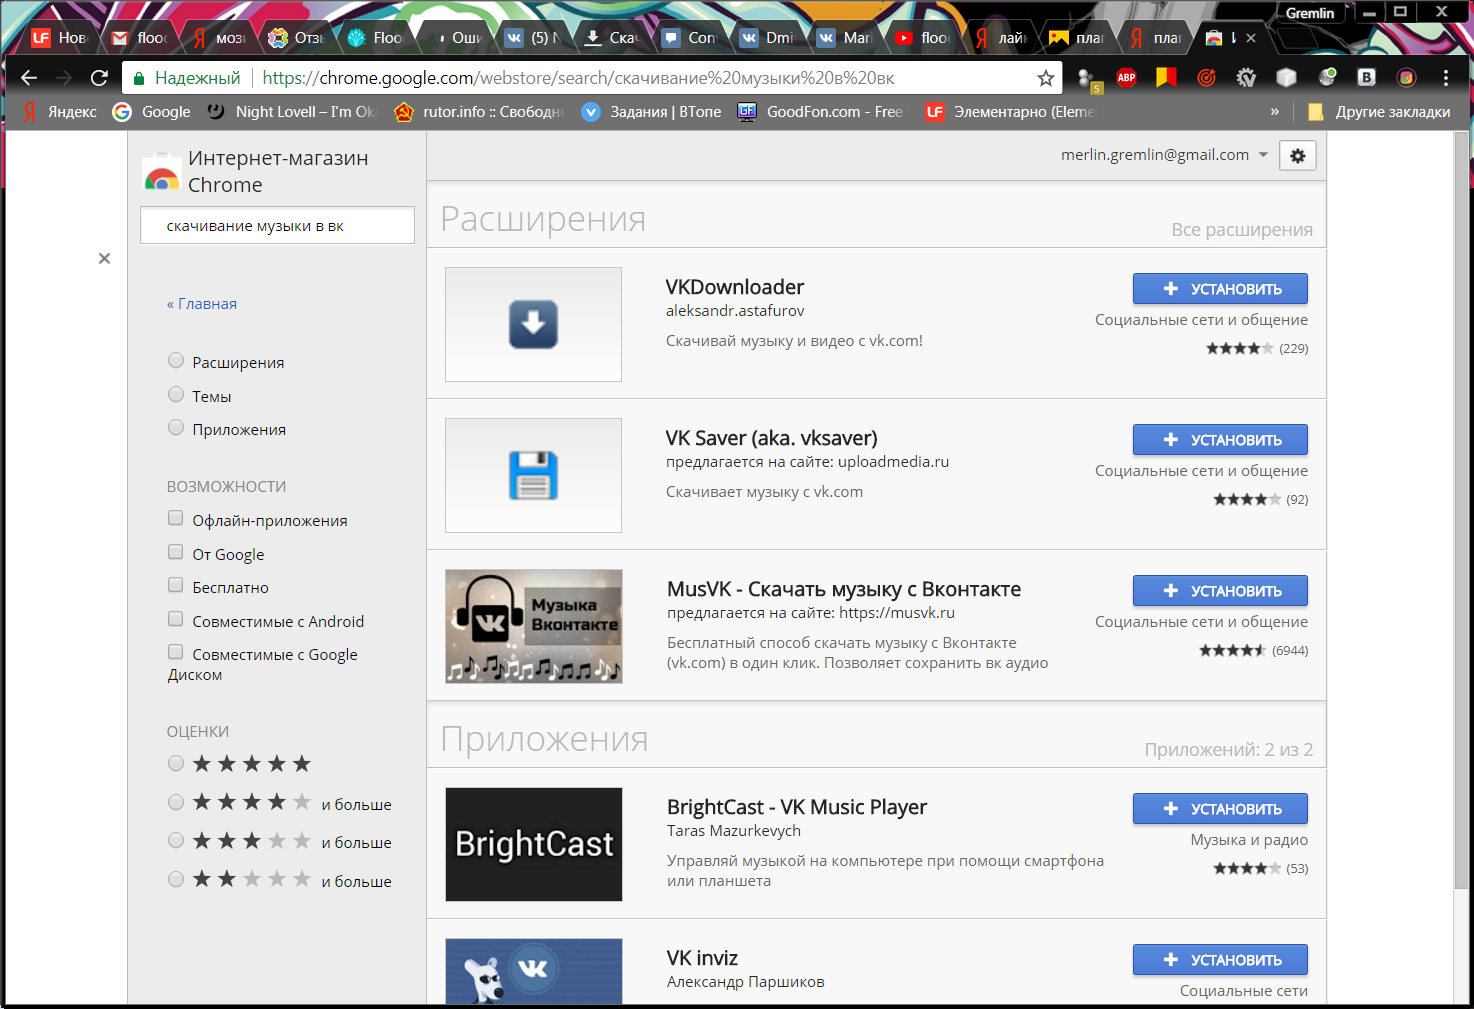Open the Приложений: 2 из 2 link

pyautogui.click(x=1229, y=750)
